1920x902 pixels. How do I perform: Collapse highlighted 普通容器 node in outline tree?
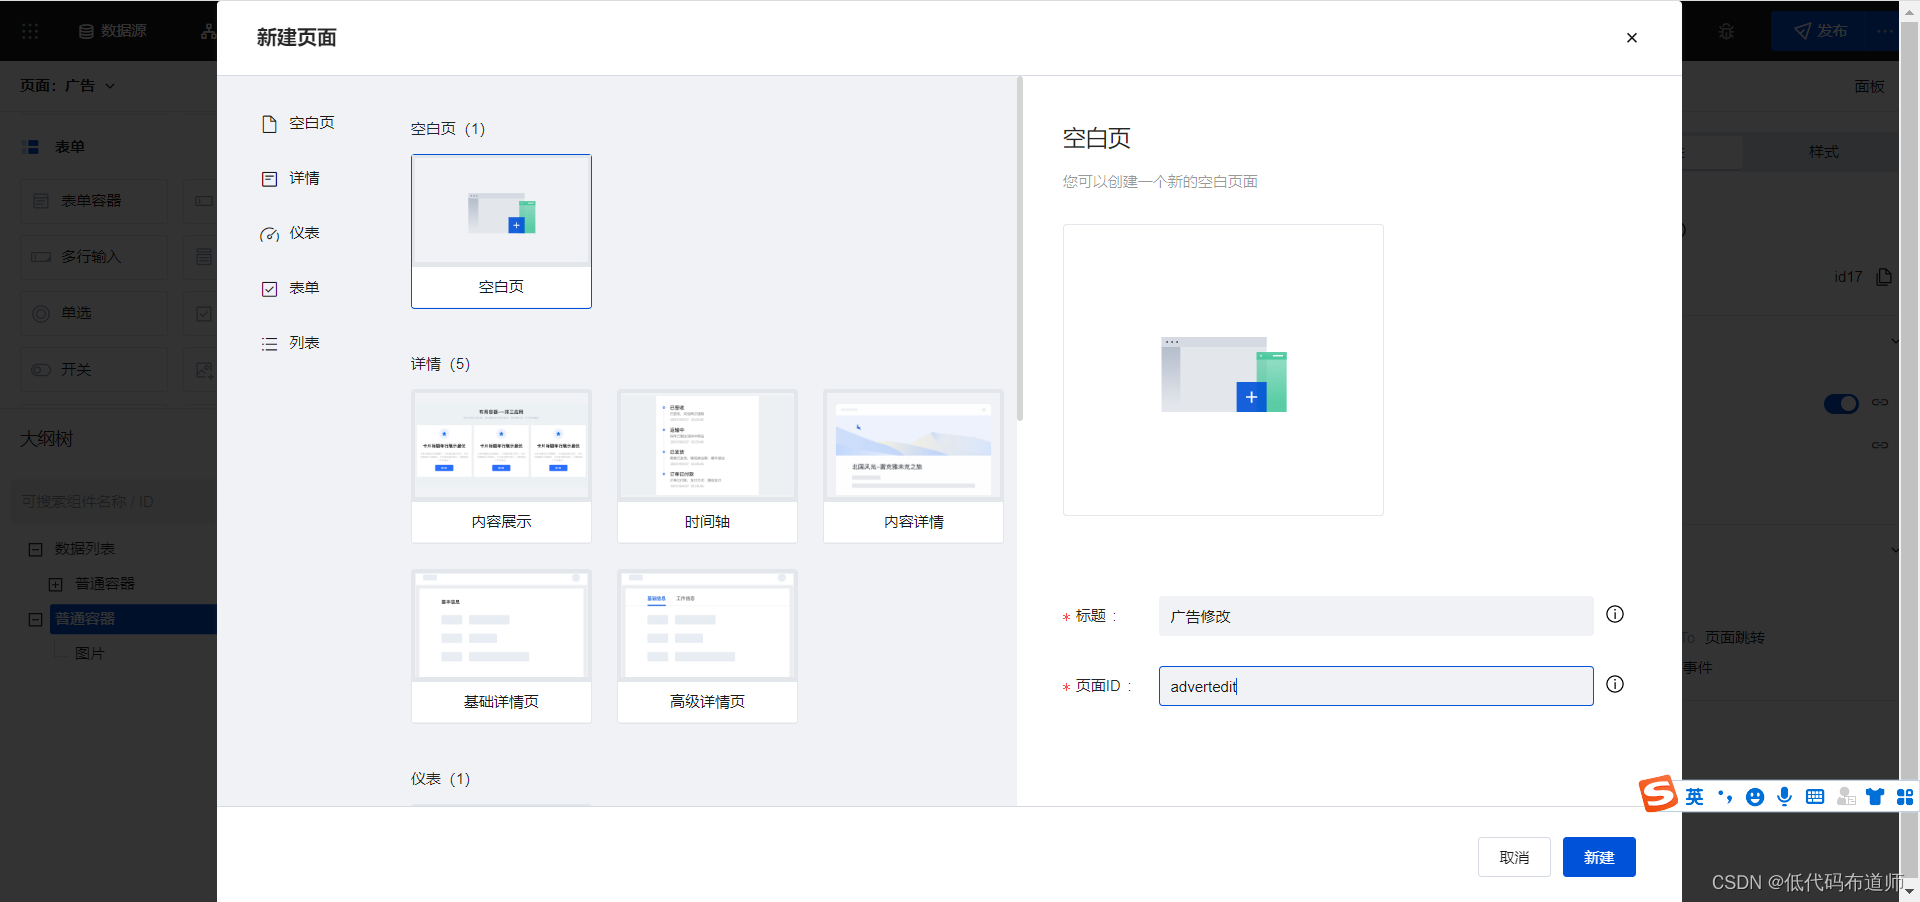tap(36, 619)
